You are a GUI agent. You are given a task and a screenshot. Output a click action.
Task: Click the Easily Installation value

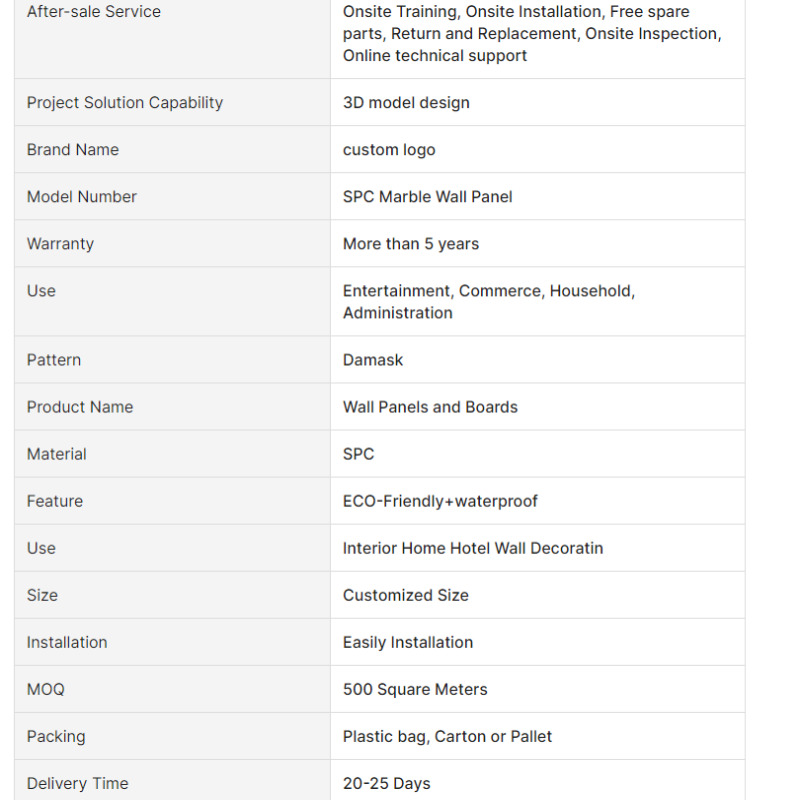point(408,642)
